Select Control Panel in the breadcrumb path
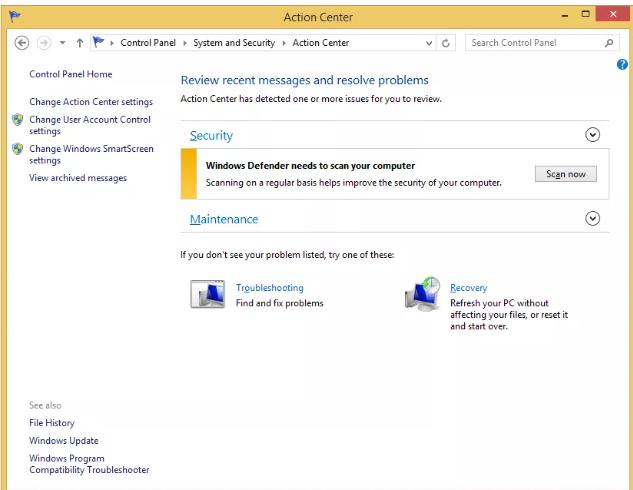 [x=148, y=43]
